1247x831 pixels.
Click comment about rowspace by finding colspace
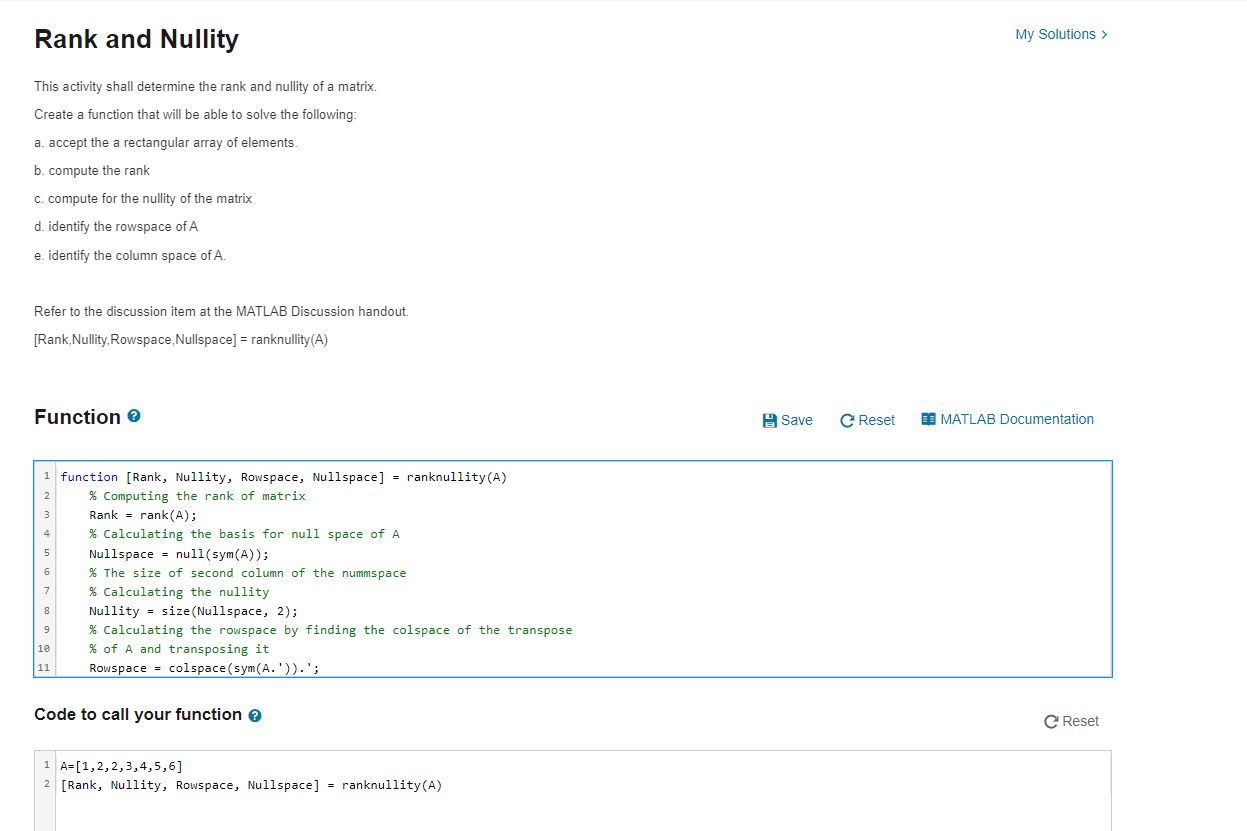[x=330, y=630]
